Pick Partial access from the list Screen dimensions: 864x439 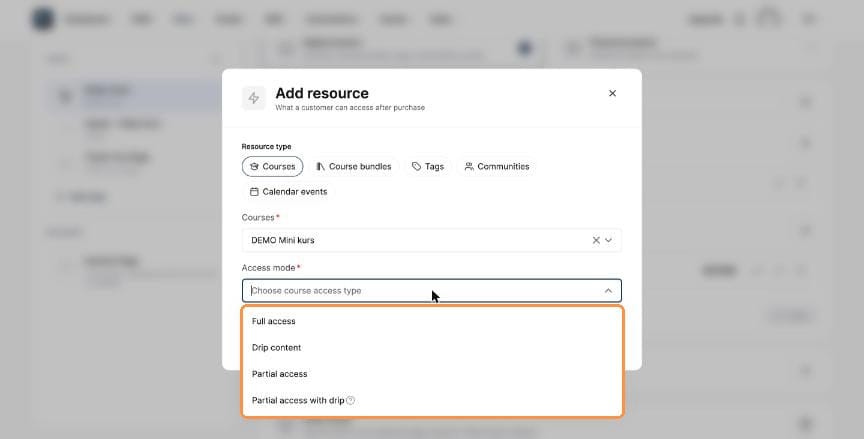(433, 374)
